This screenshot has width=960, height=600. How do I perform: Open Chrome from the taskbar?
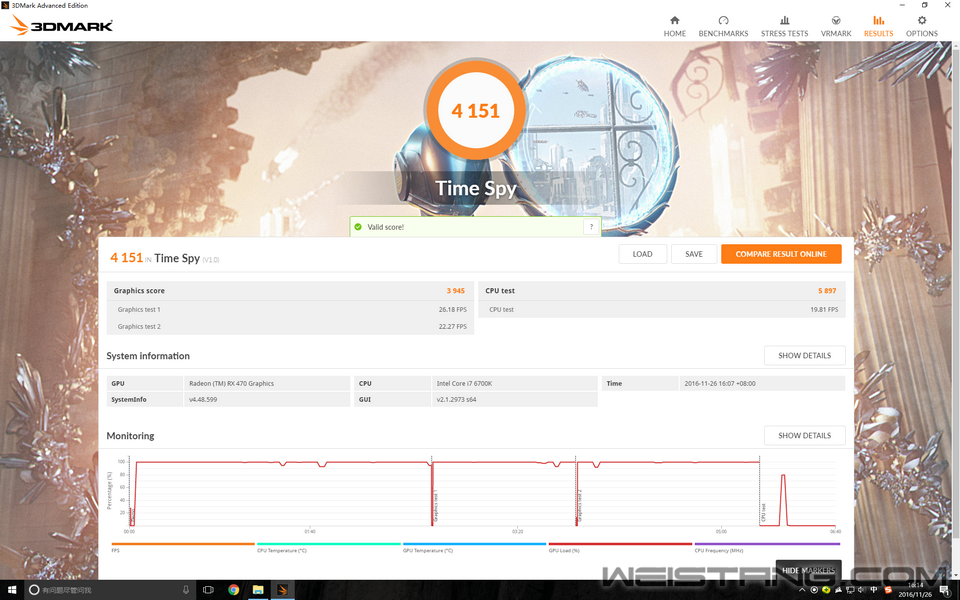click(x=233, y=590)
